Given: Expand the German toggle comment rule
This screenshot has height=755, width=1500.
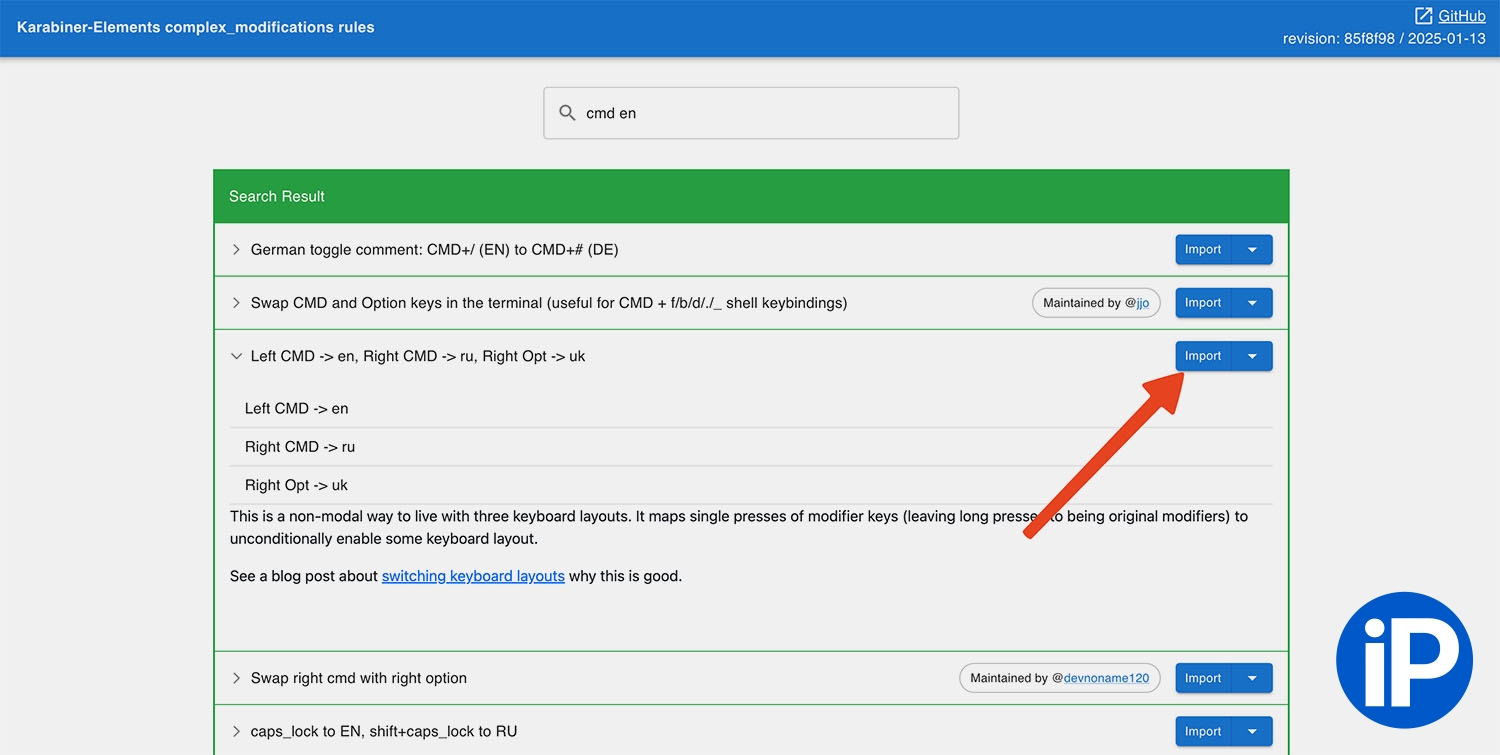Looking at the screenshot, I should click(237, 250).
